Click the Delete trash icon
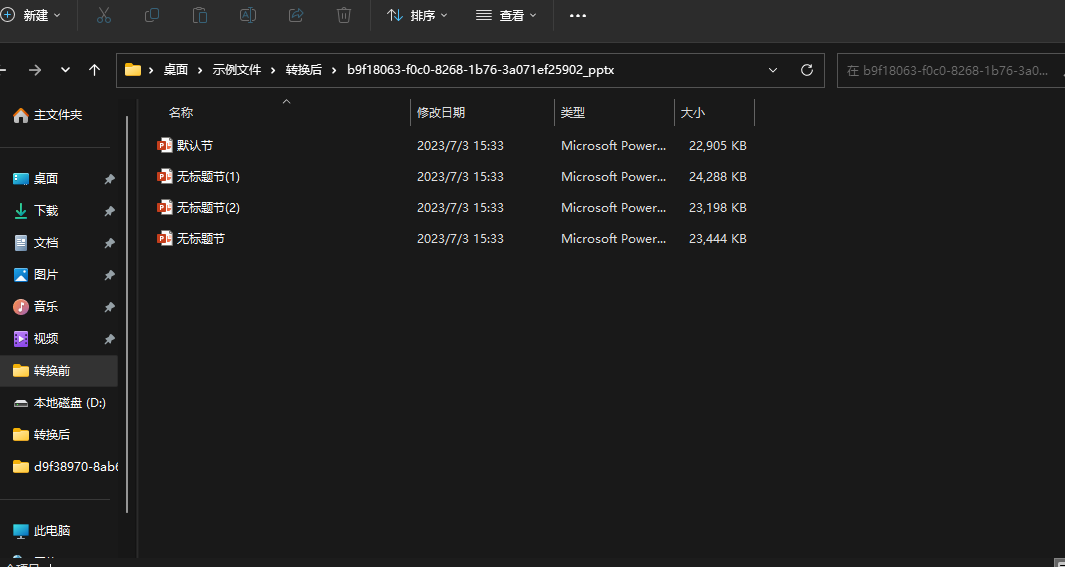The width and height of the screenshot is (1065, 567). click(x=344, y=15)
